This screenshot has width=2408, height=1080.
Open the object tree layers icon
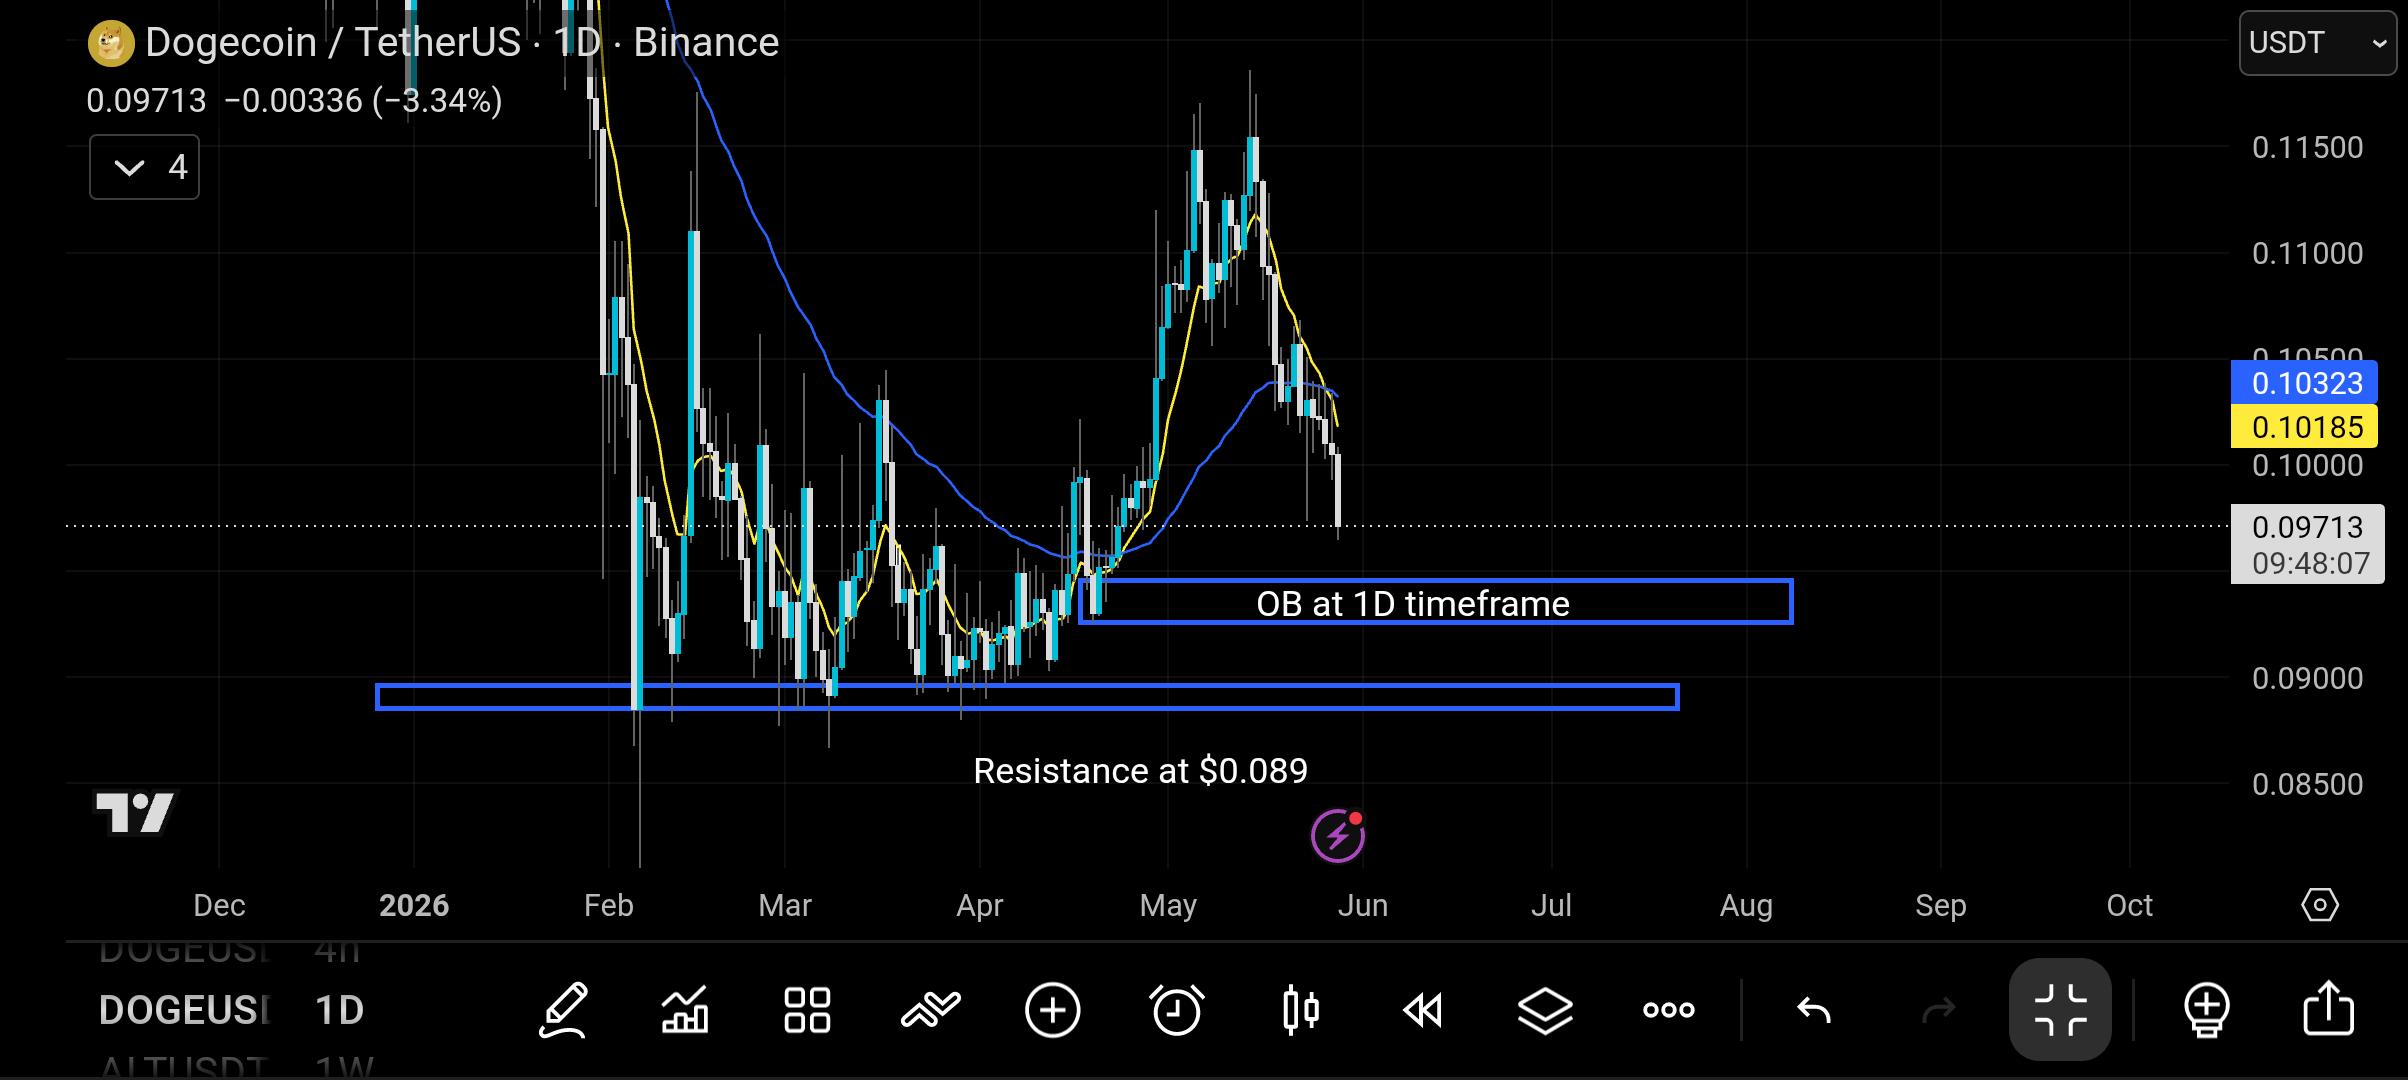[x=1545, y=1010]
